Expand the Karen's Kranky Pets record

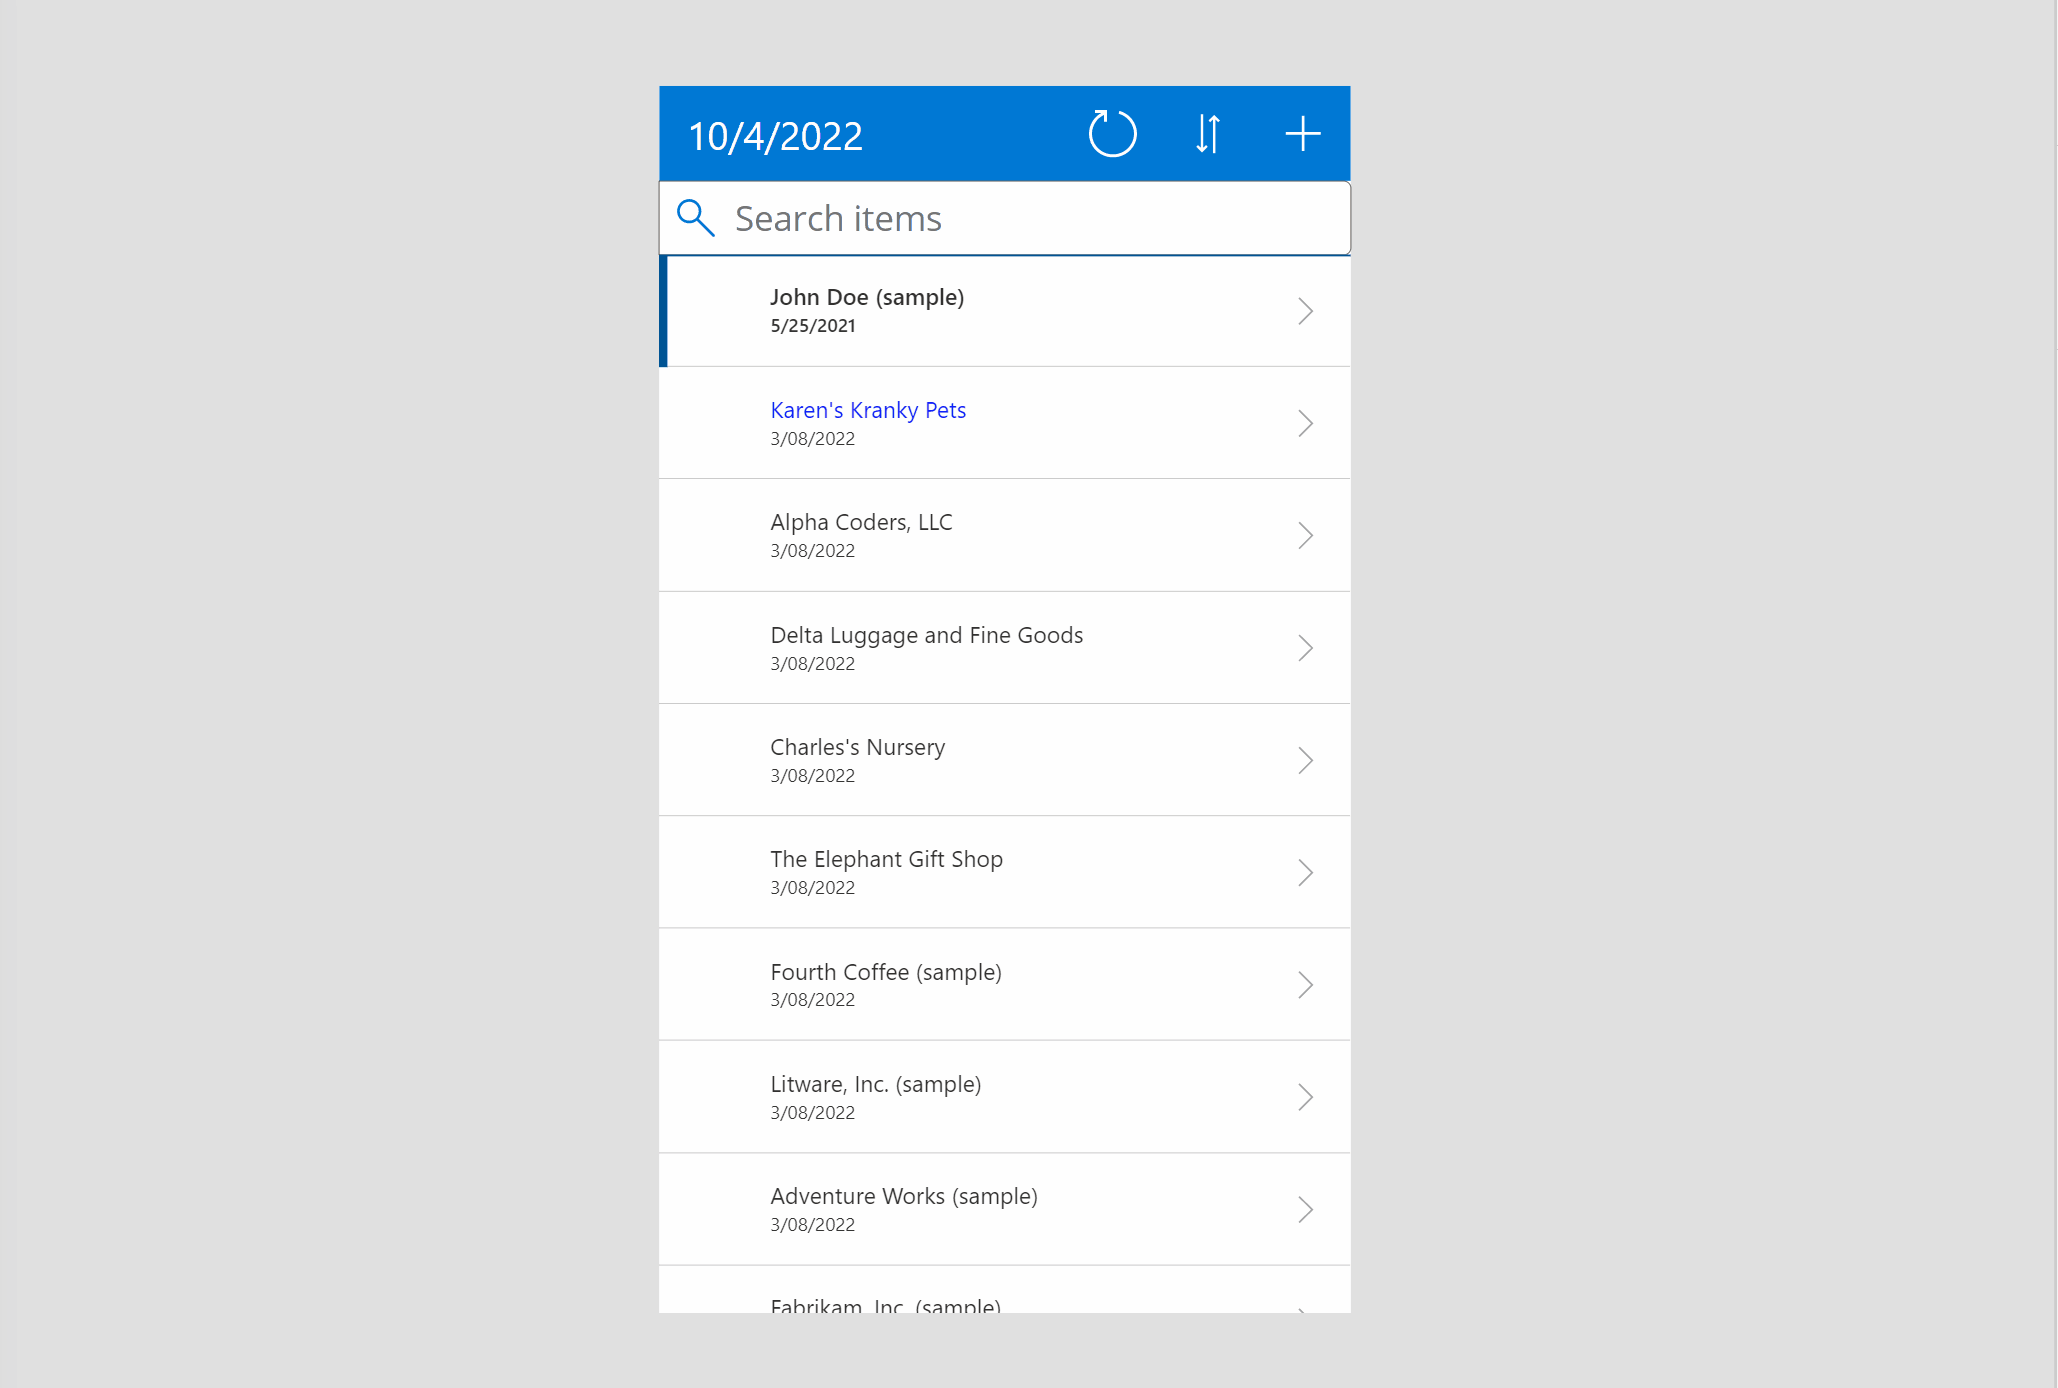point(1307,421)
